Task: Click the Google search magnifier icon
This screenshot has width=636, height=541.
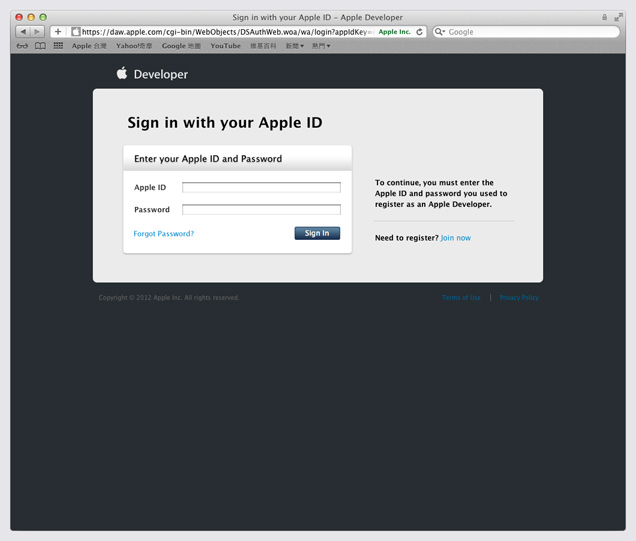Action: [440, 32]
